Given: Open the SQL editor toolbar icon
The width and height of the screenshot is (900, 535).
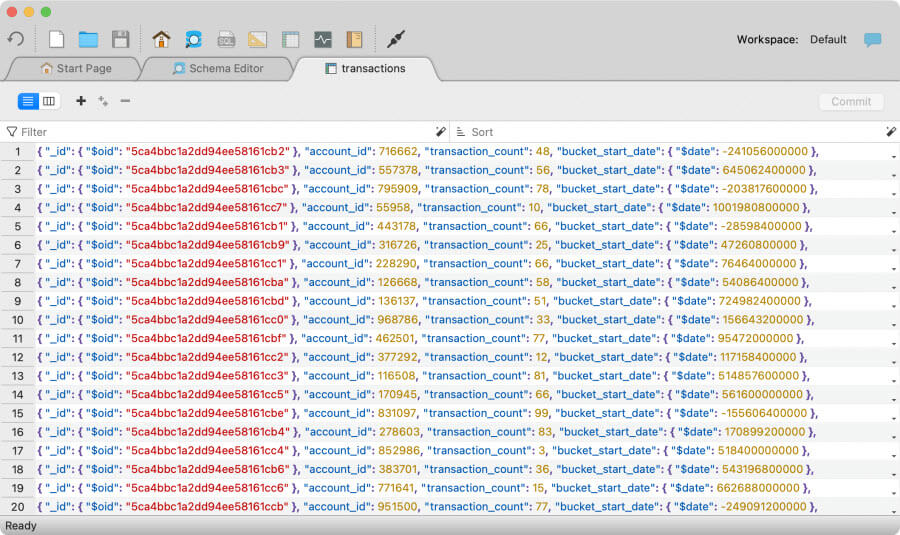Looking at the screenshot, I should click(x=226, y=39).
